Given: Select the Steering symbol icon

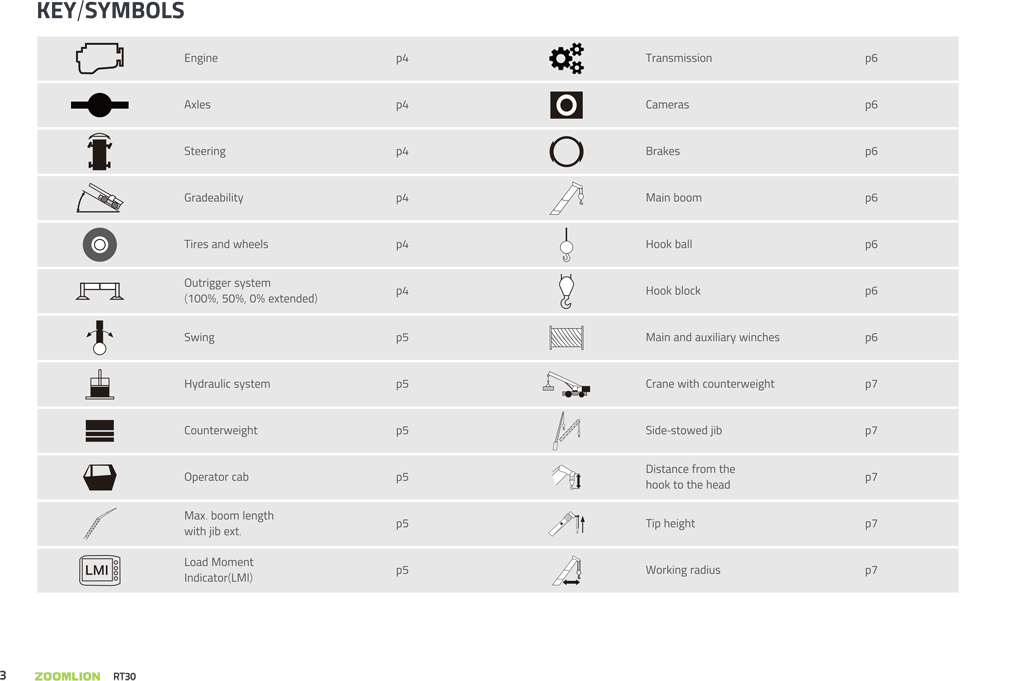Looking at the screenshot, I should pyautogui.click(x=100, y=152).
